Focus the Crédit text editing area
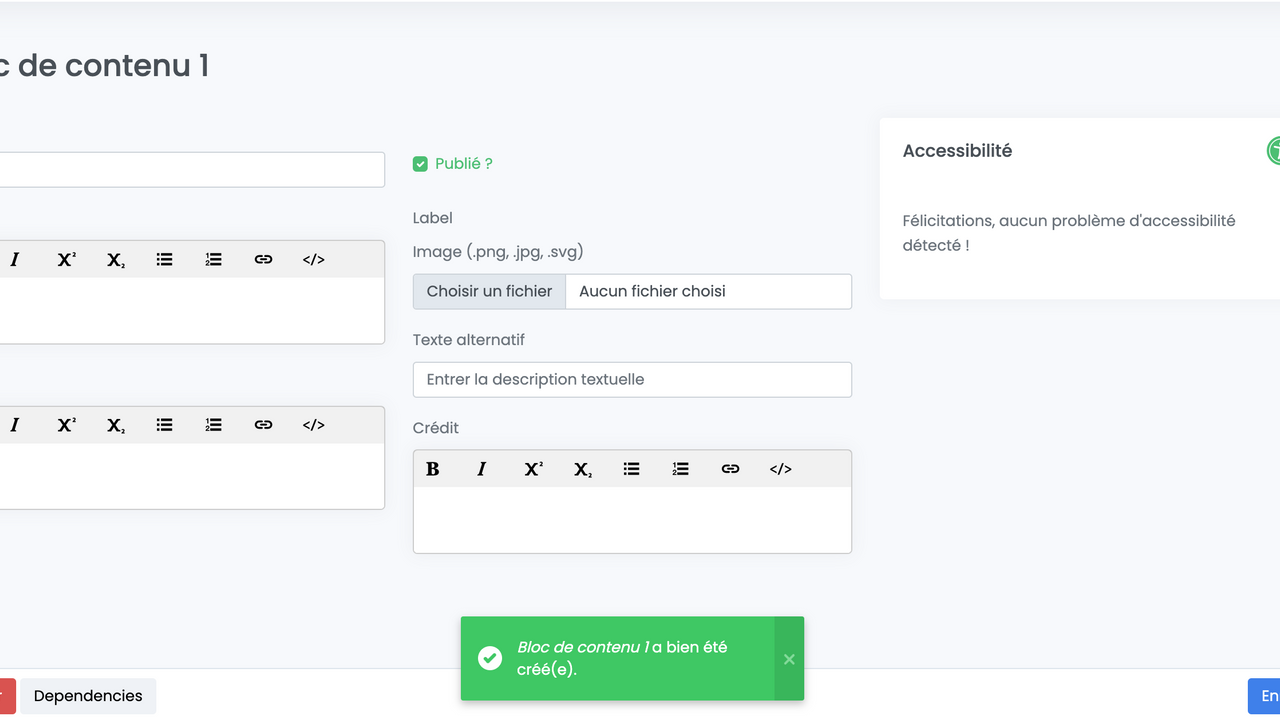The width and height of the screenshot is (1280, 720). pyautogui.click(x=632, y=520)
